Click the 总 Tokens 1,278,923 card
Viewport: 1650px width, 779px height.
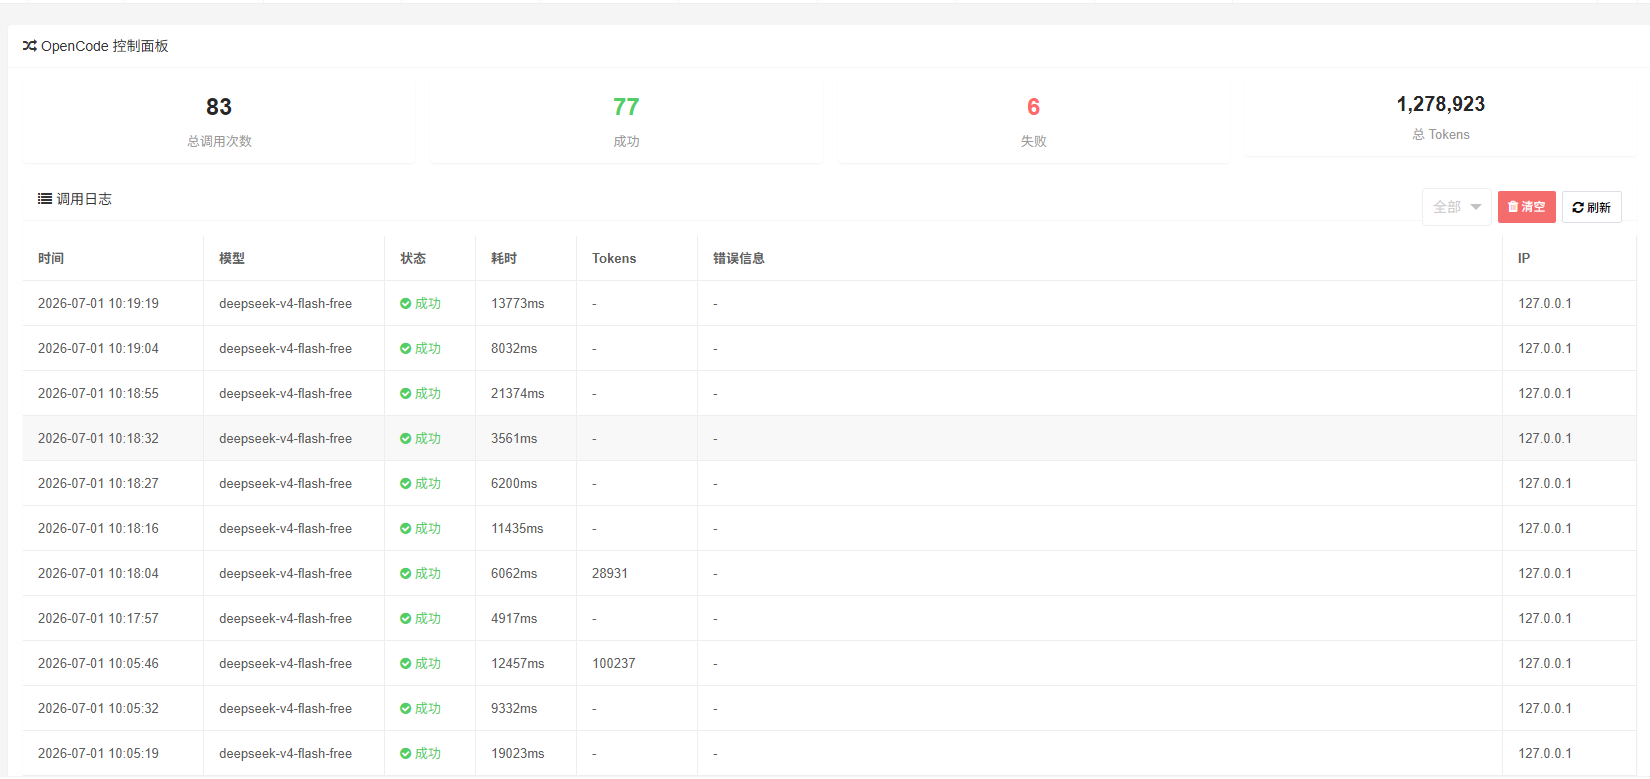pyautogui.click(x=1440, y=118)
